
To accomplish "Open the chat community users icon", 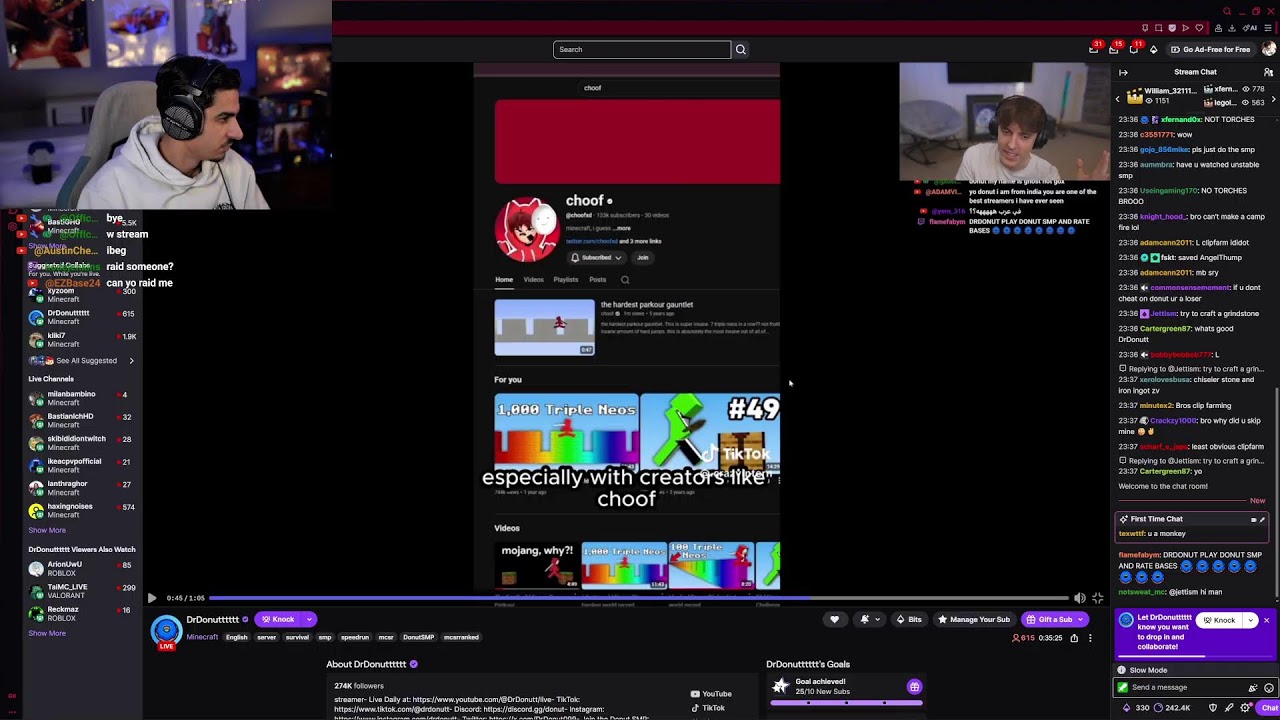I will pyautogui.click(x=1268, y=72).
